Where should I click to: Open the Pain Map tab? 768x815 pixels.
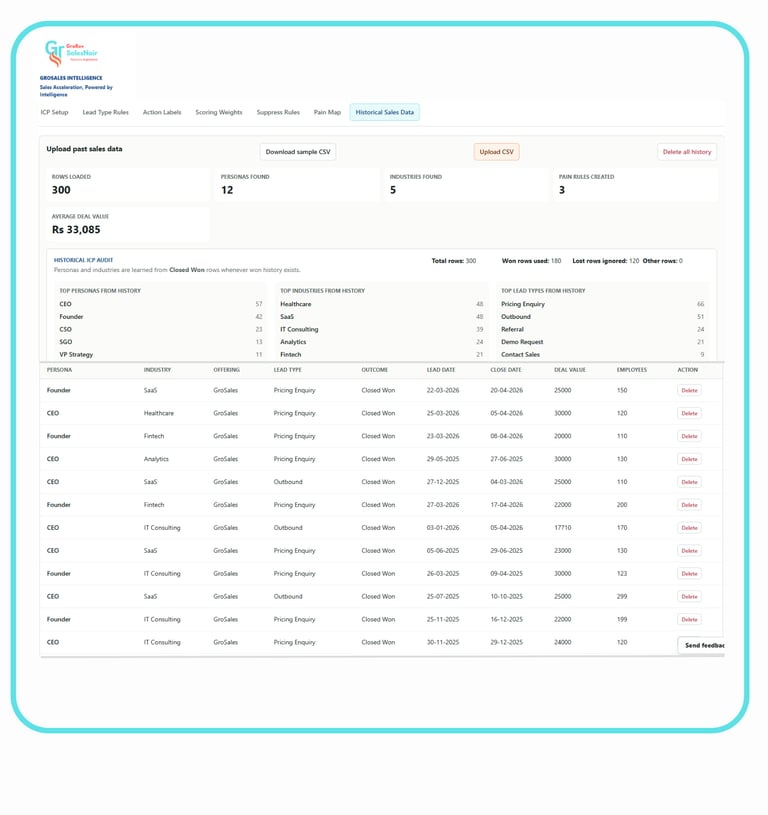(x=327, y=112)
